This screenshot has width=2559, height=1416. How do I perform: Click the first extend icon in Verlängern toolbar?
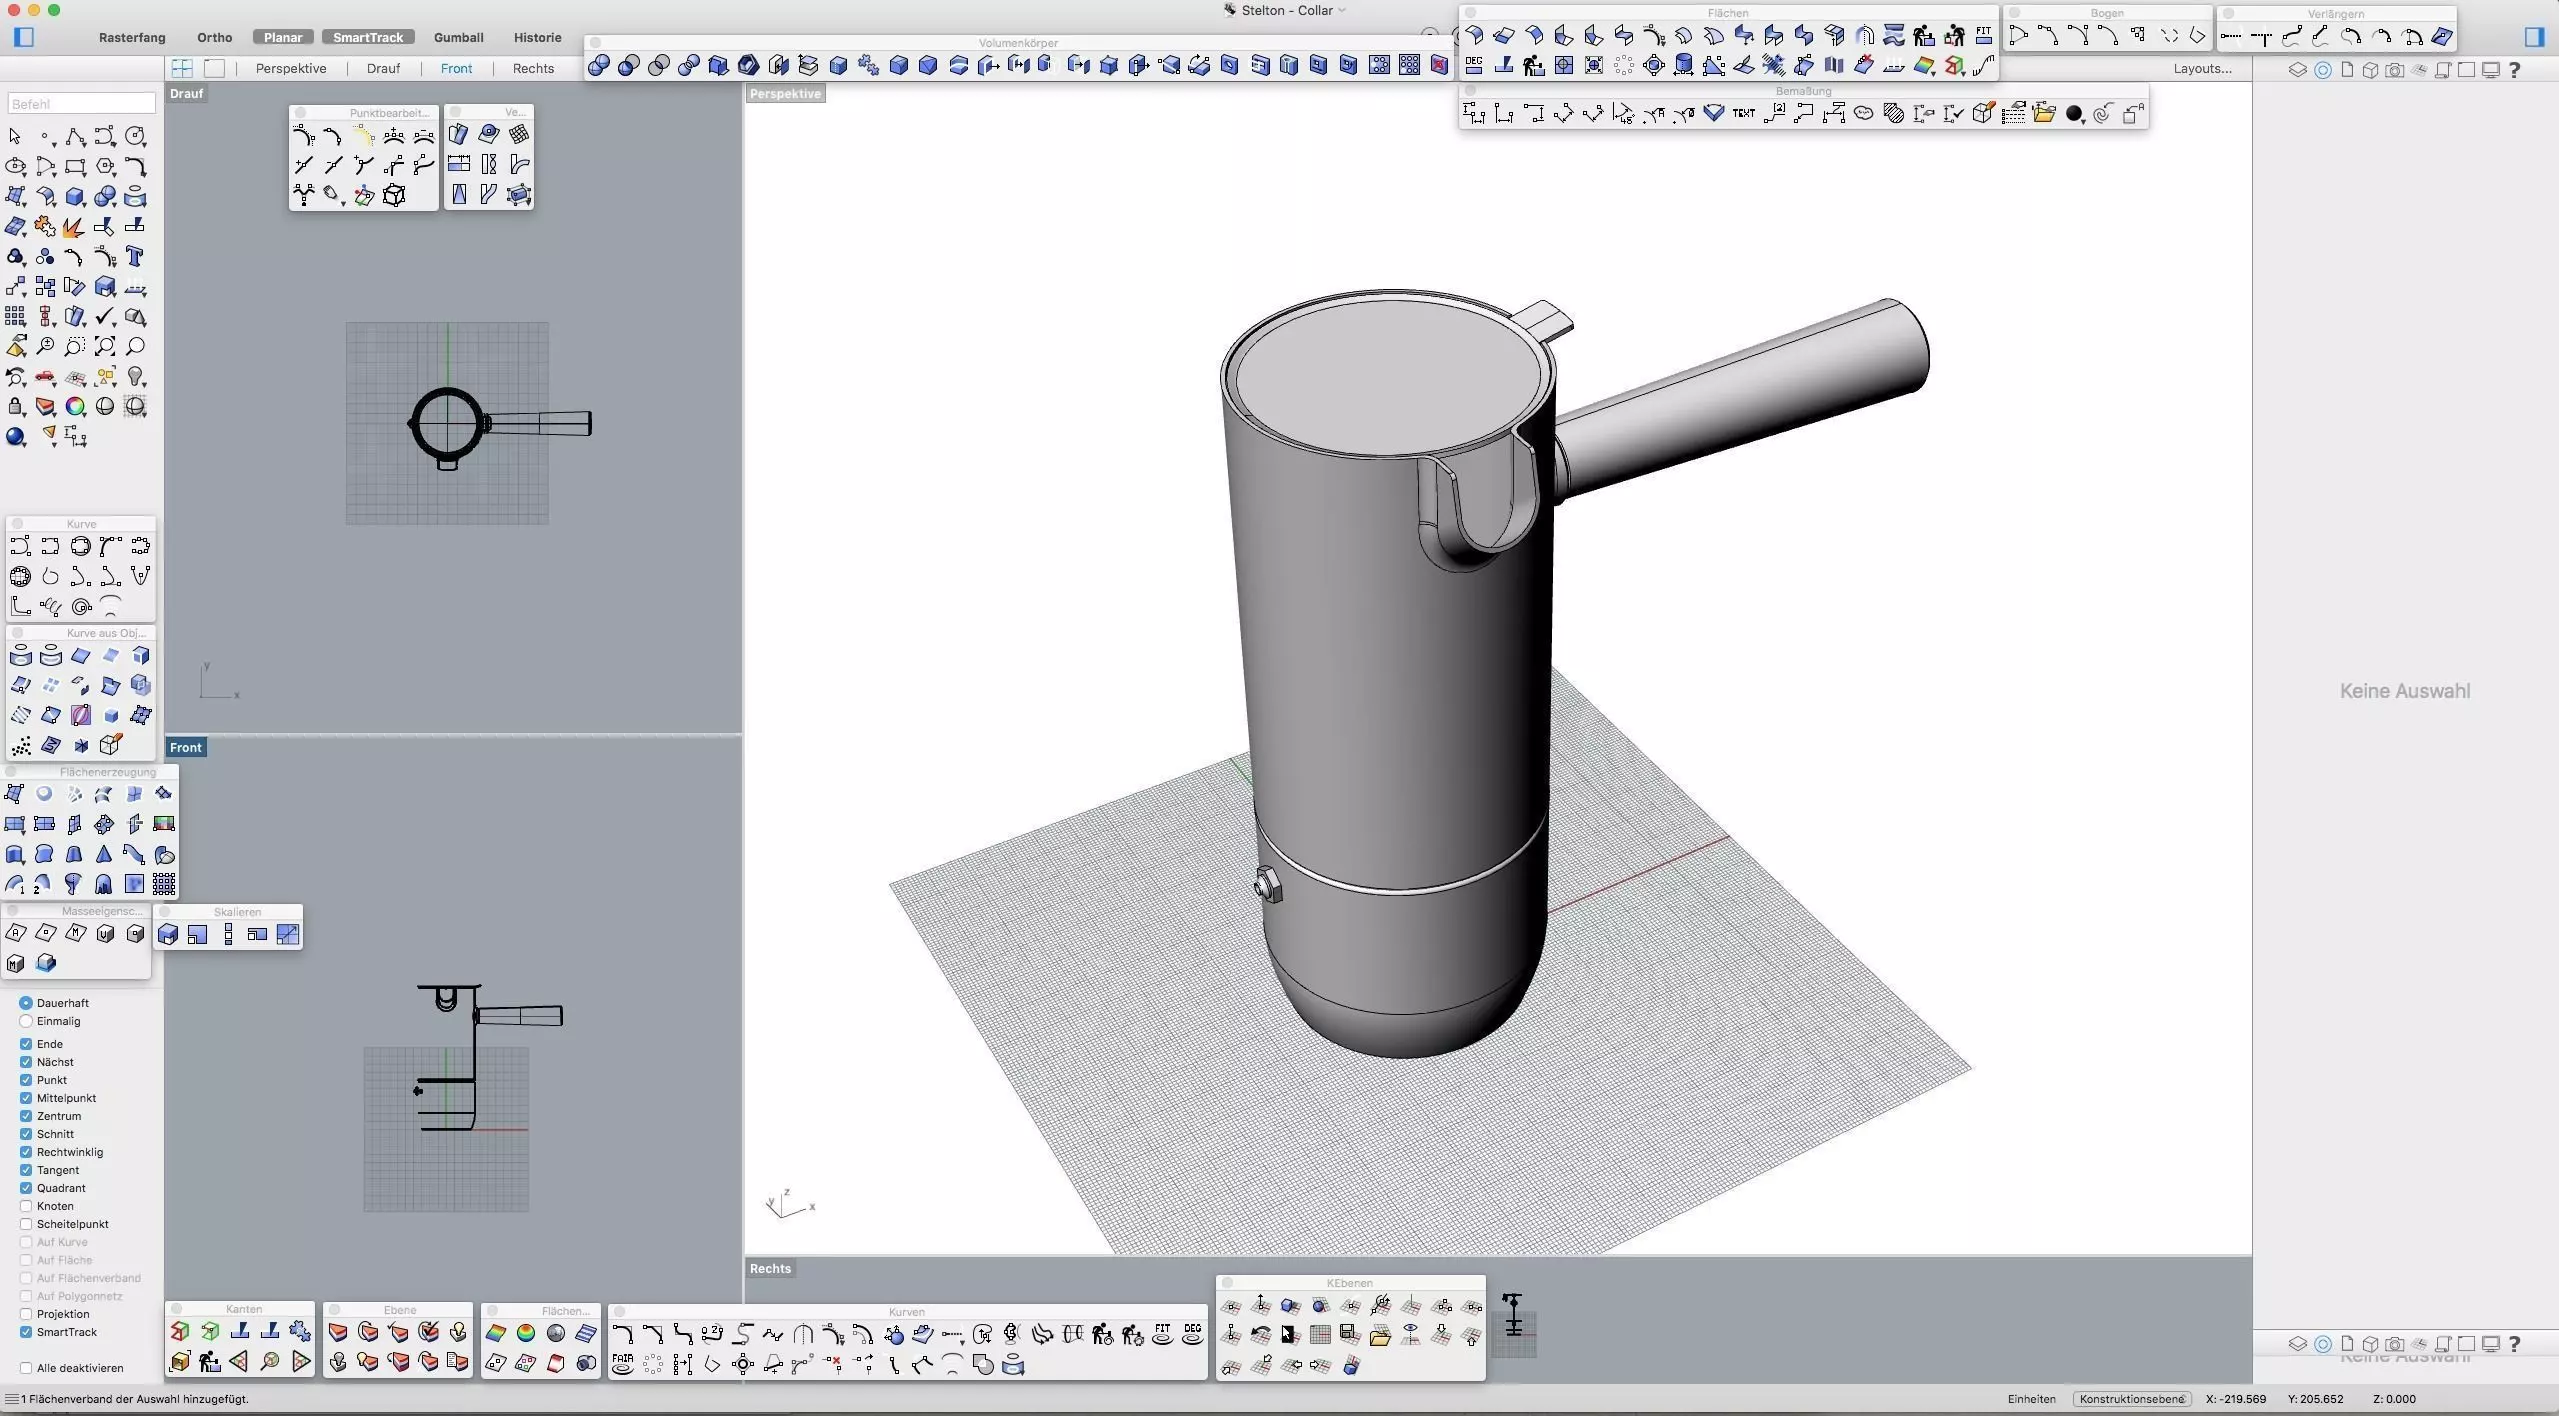pyautogui.click(x=2232, y=37)
